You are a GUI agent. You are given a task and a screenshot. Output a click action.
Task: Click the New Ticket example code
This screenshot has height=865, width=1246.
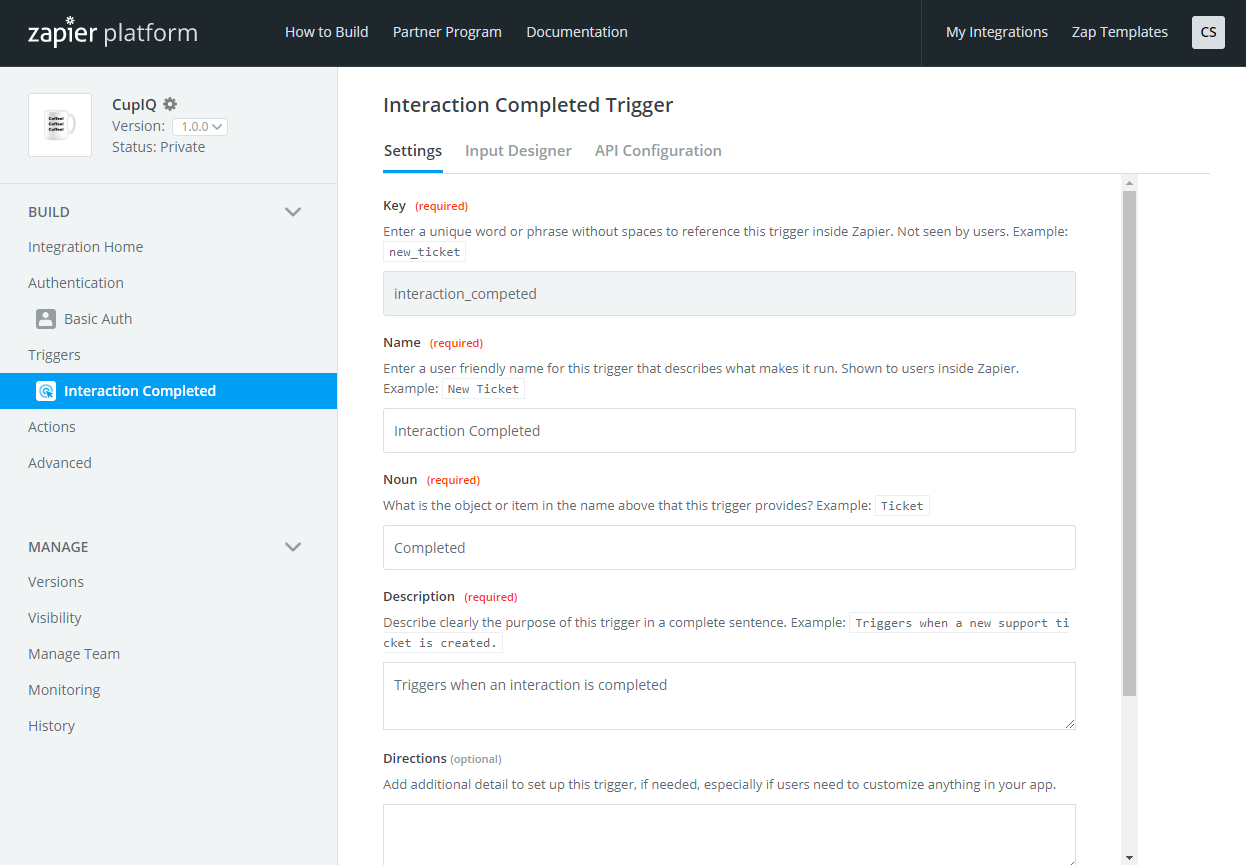coord(483,389)
